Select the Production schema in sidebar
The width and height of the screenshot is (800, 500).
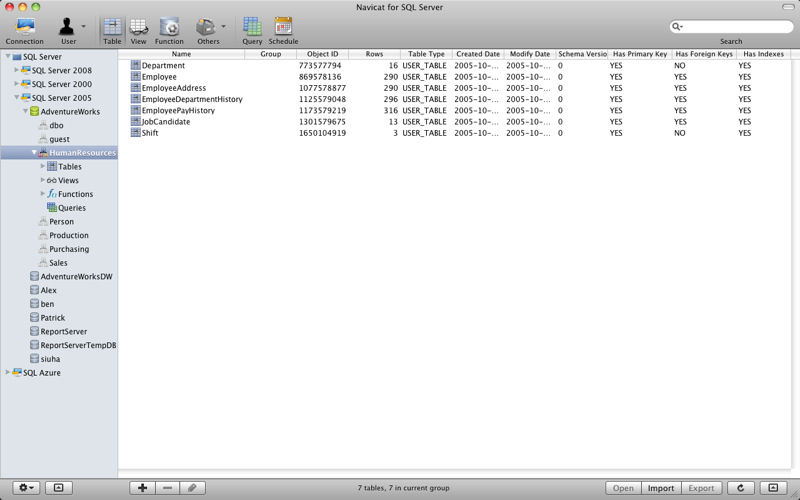[x=69, y=235]
